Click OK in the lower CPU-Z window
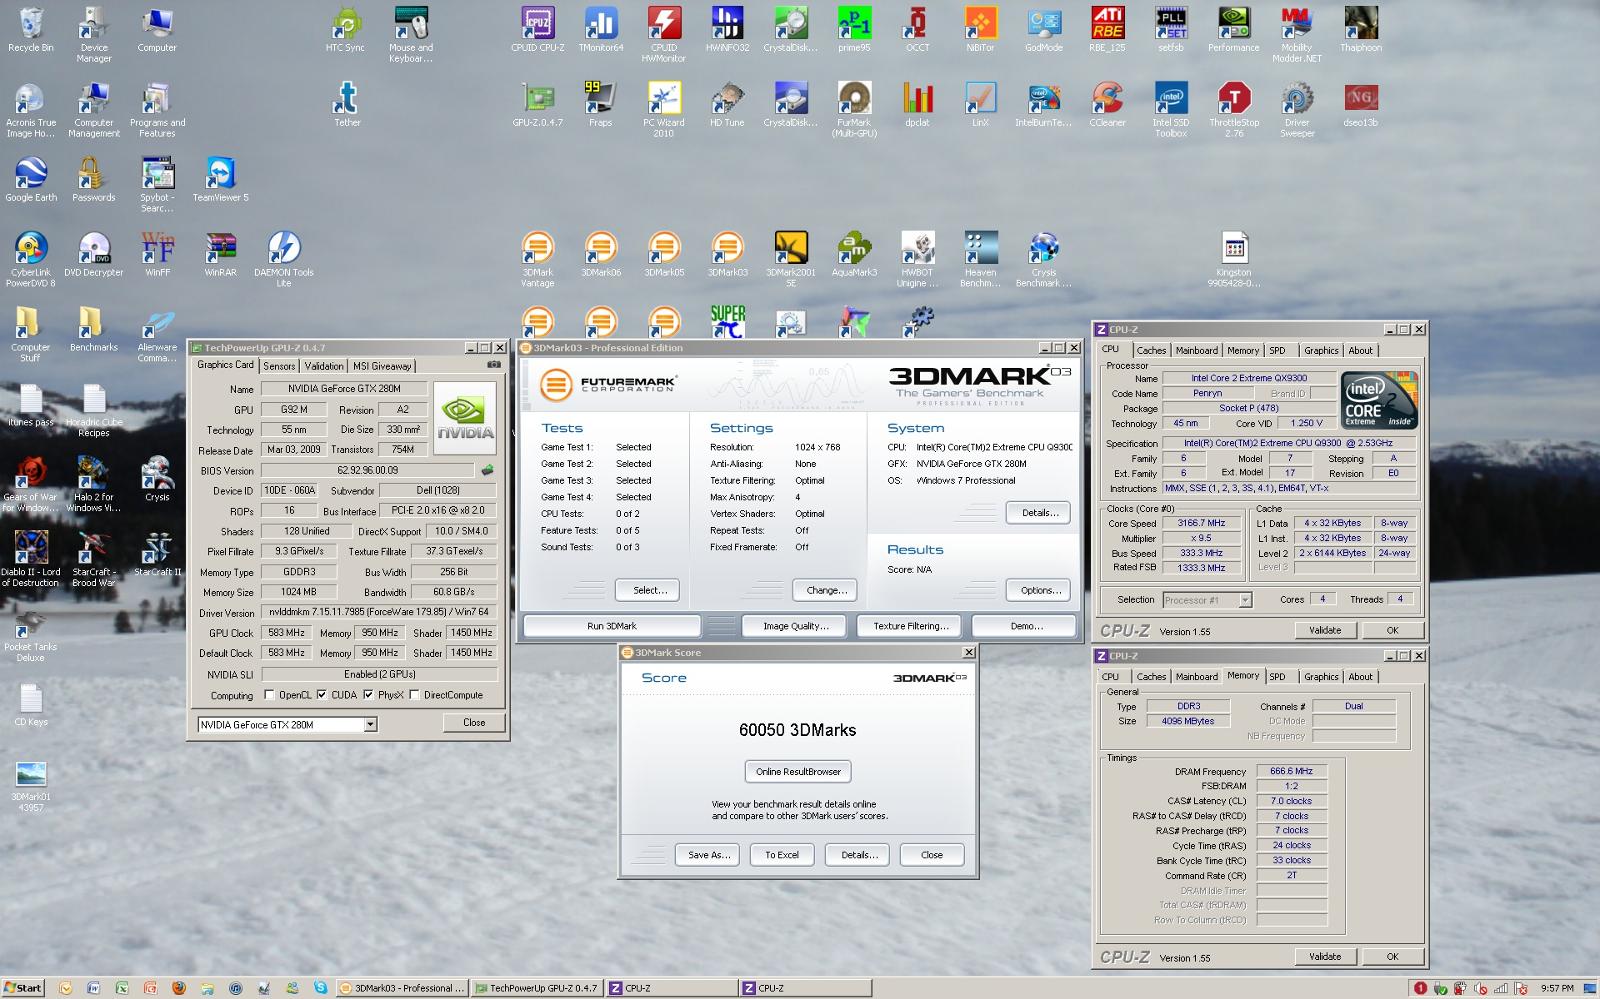 [1392, 957]
